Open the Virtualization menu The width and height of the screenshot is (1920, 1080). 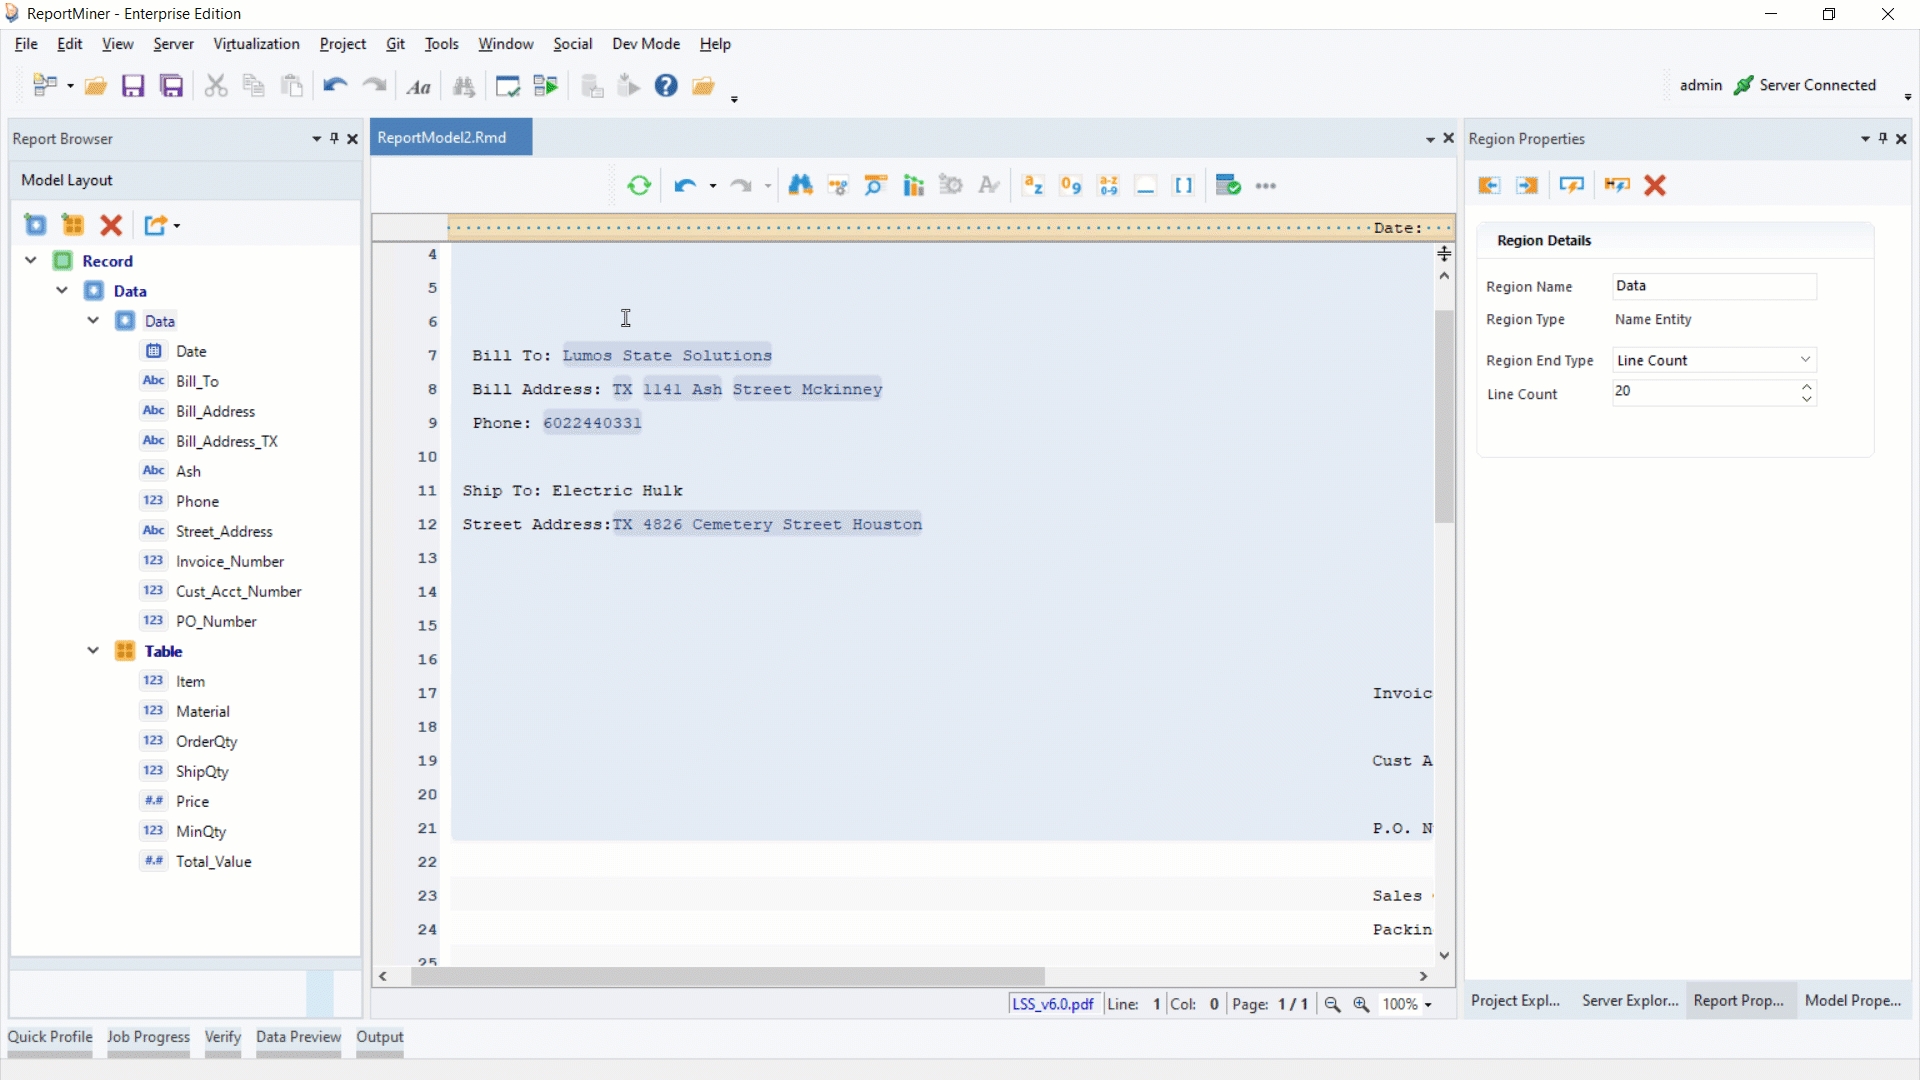[256, 44]
